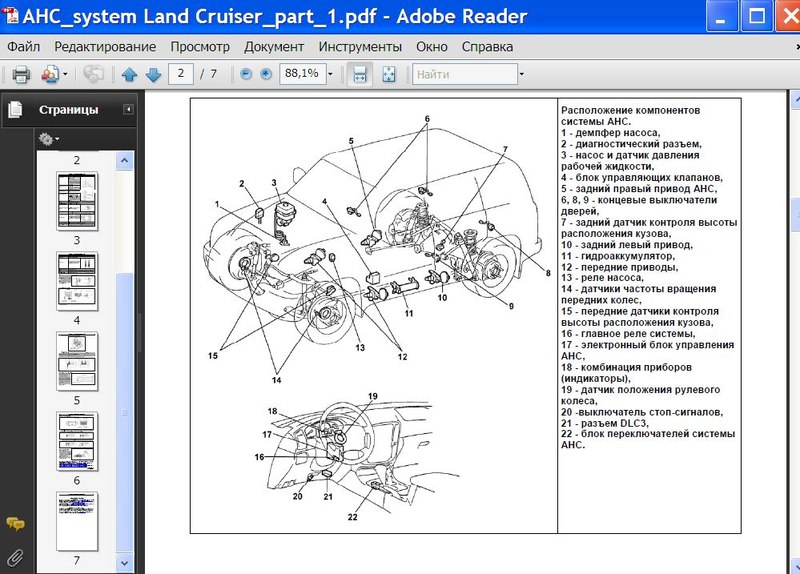This screenshot has height=574, width=800.
Task: Go to next page with down arrow
Action: 153,74
